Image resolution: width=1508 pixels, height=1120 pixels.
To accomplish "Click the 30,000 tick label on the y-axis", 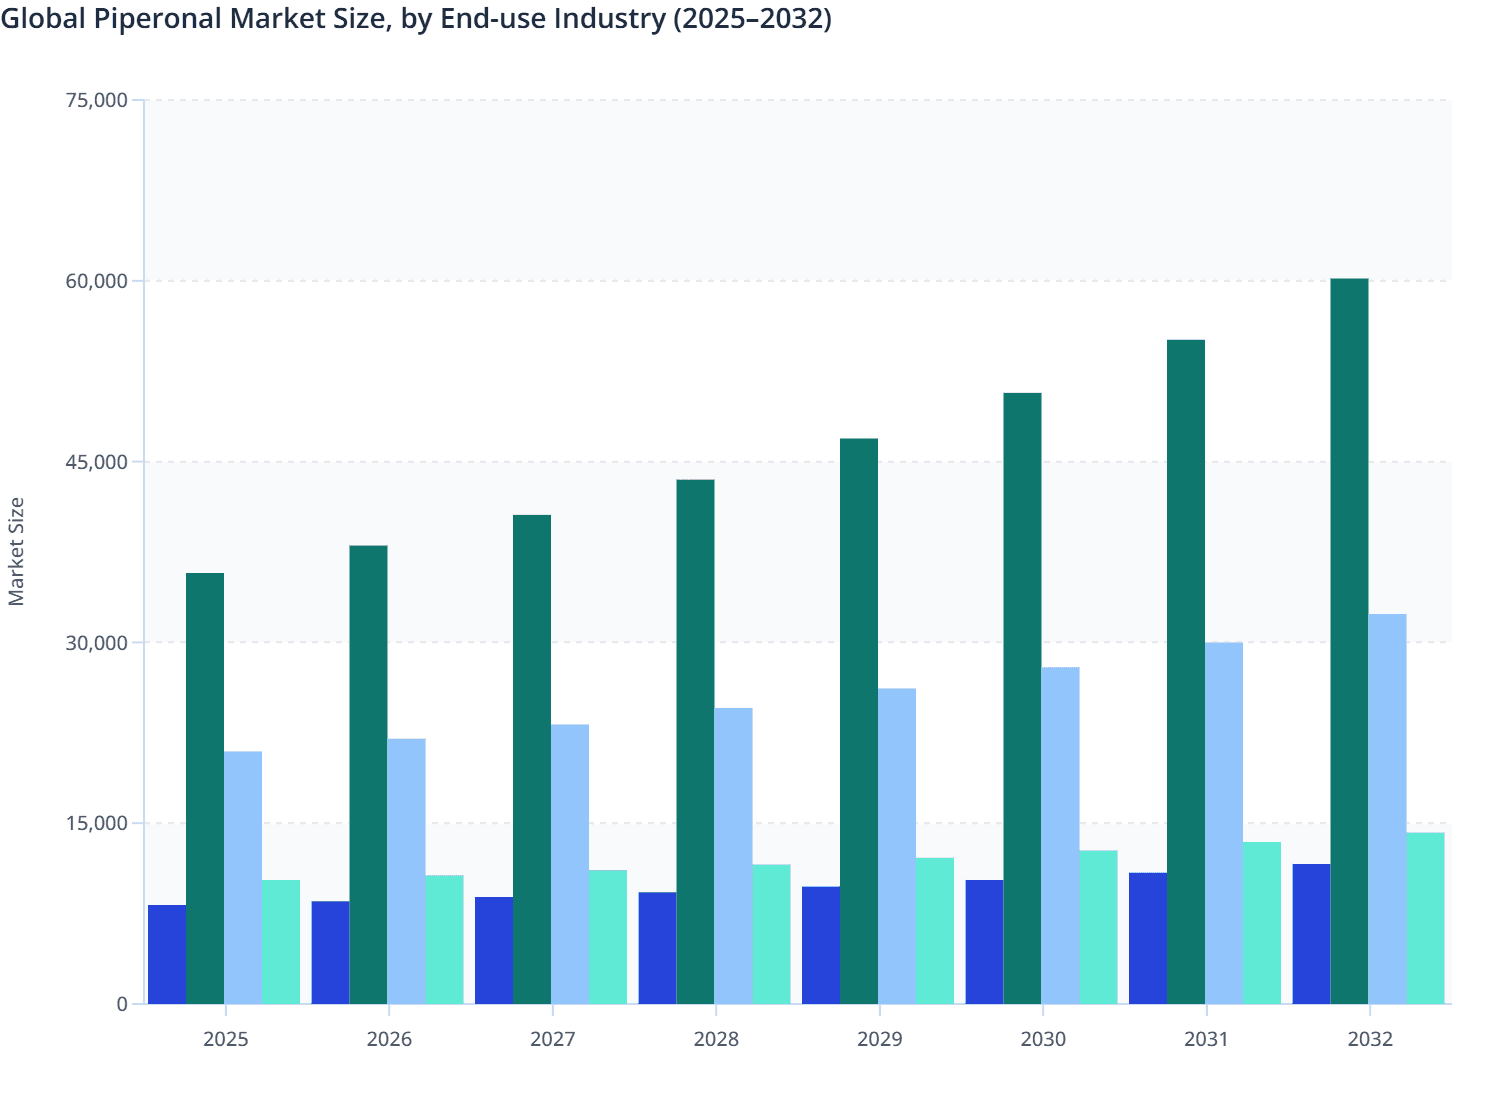I will click(103, 642).
